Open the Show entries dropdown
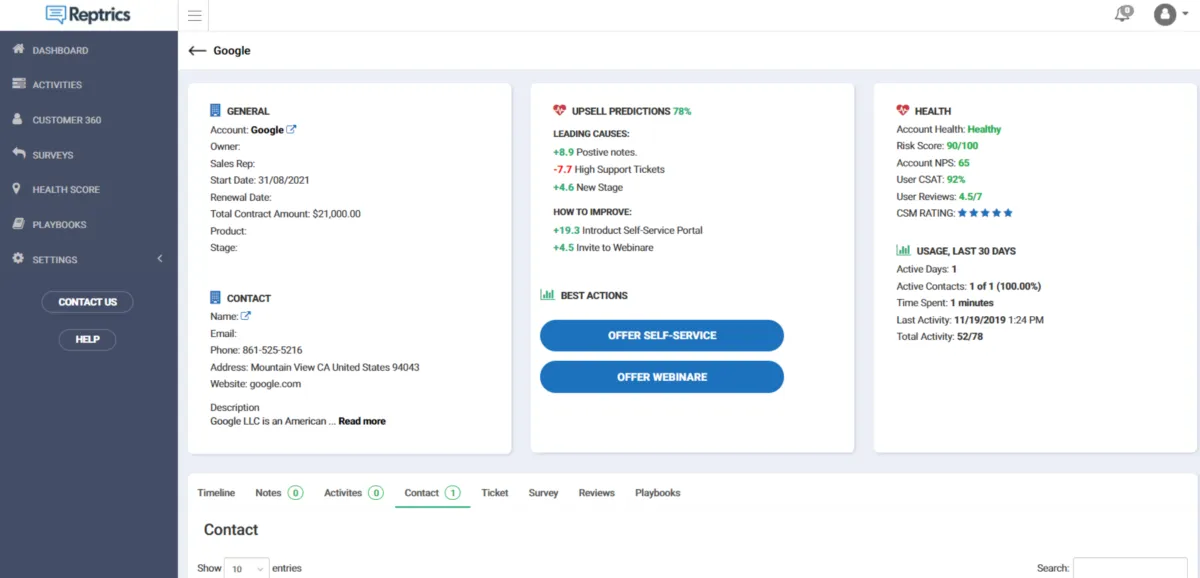The width and height of the screenshot is (1200, 578). (247, 568)
